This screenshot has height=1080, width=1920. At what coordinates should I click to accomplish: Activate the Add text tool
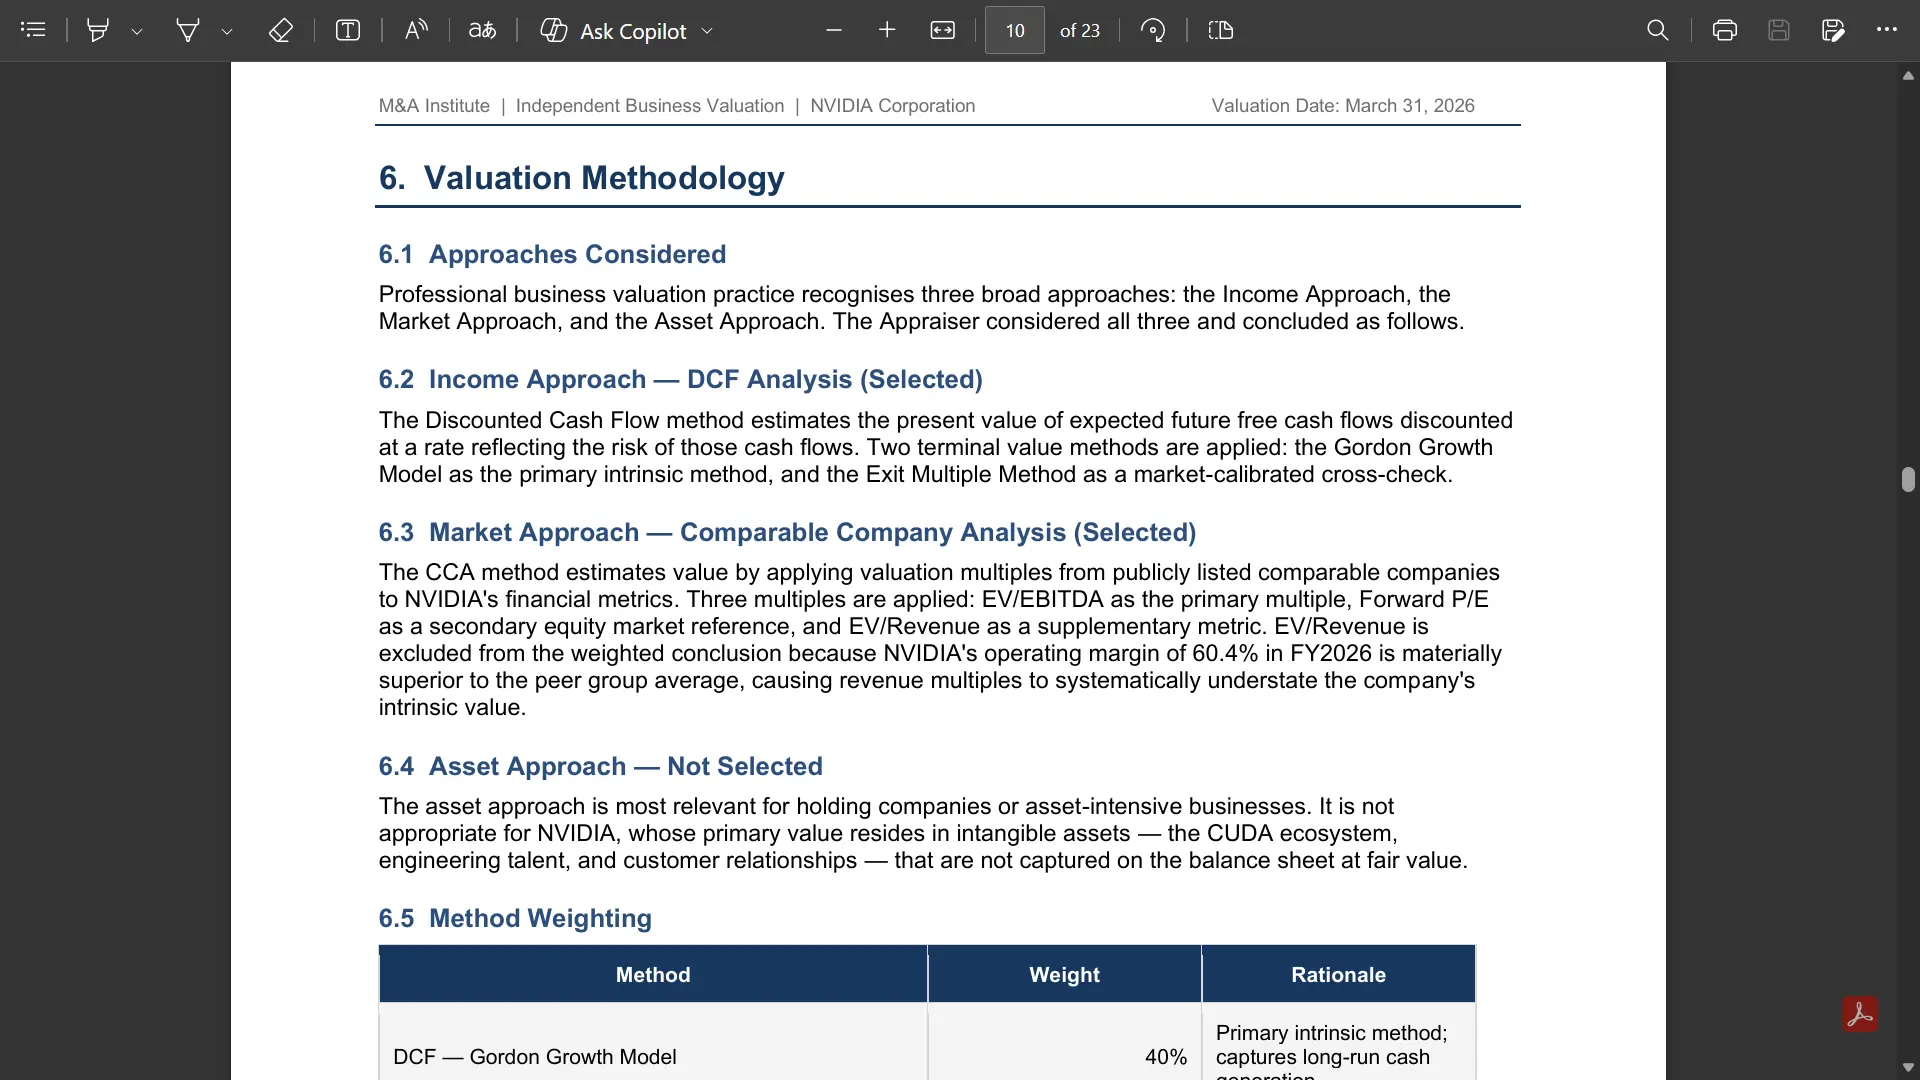(x=348, y=30)
